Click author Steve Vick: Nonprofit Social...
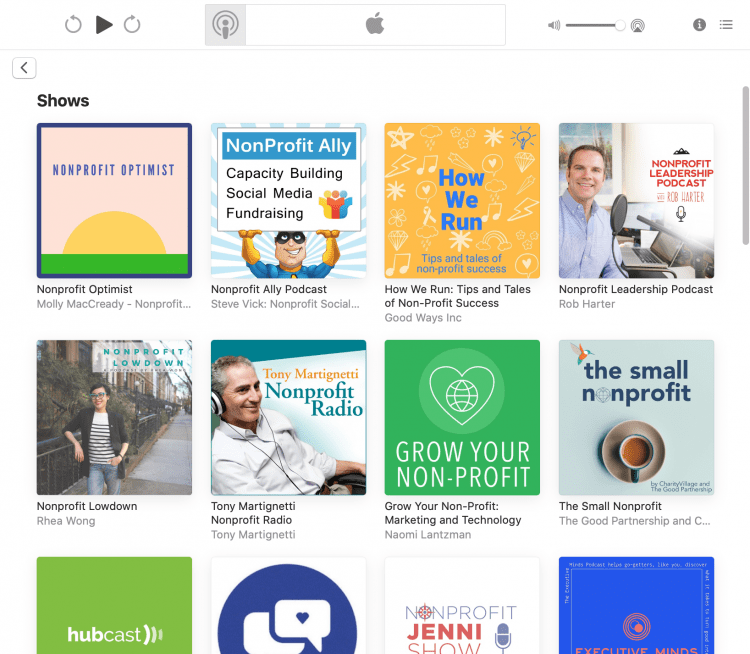 tap(285, 304)
